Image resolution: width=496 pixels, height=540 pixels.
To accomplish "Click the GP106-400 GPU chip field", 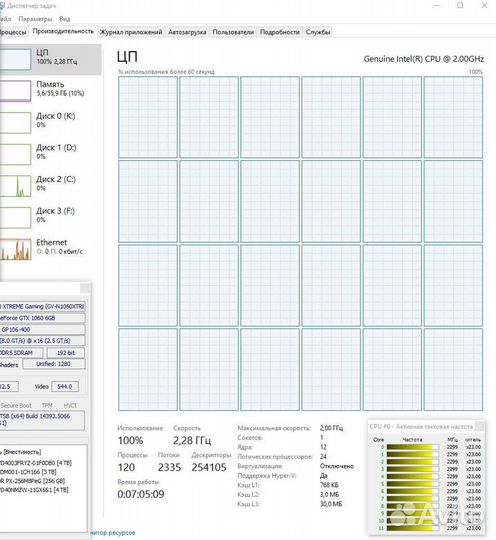I will coord(42,330).
